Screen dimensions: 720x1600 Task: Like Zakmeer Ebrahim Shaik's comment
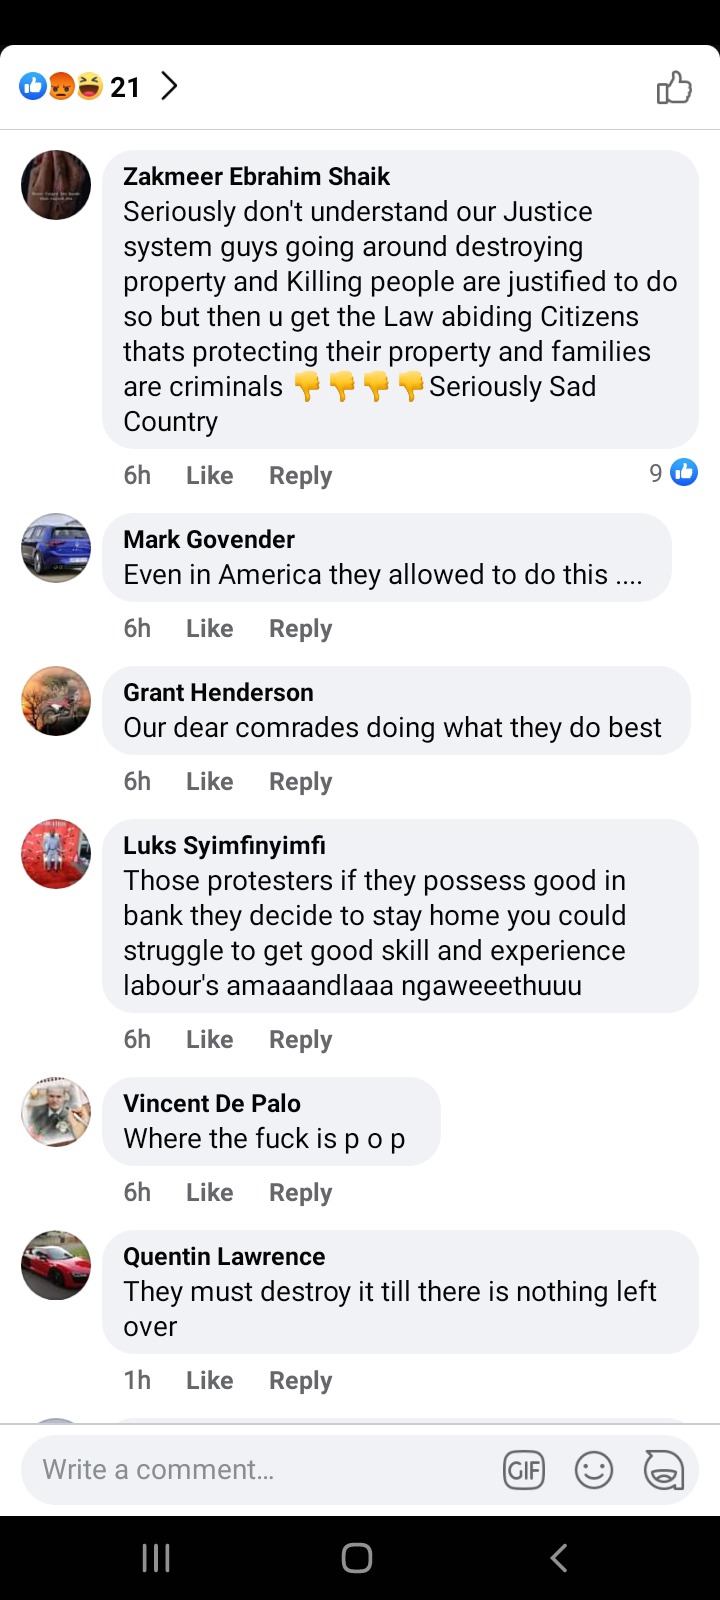pyautogui.click(x=209, y=475)
